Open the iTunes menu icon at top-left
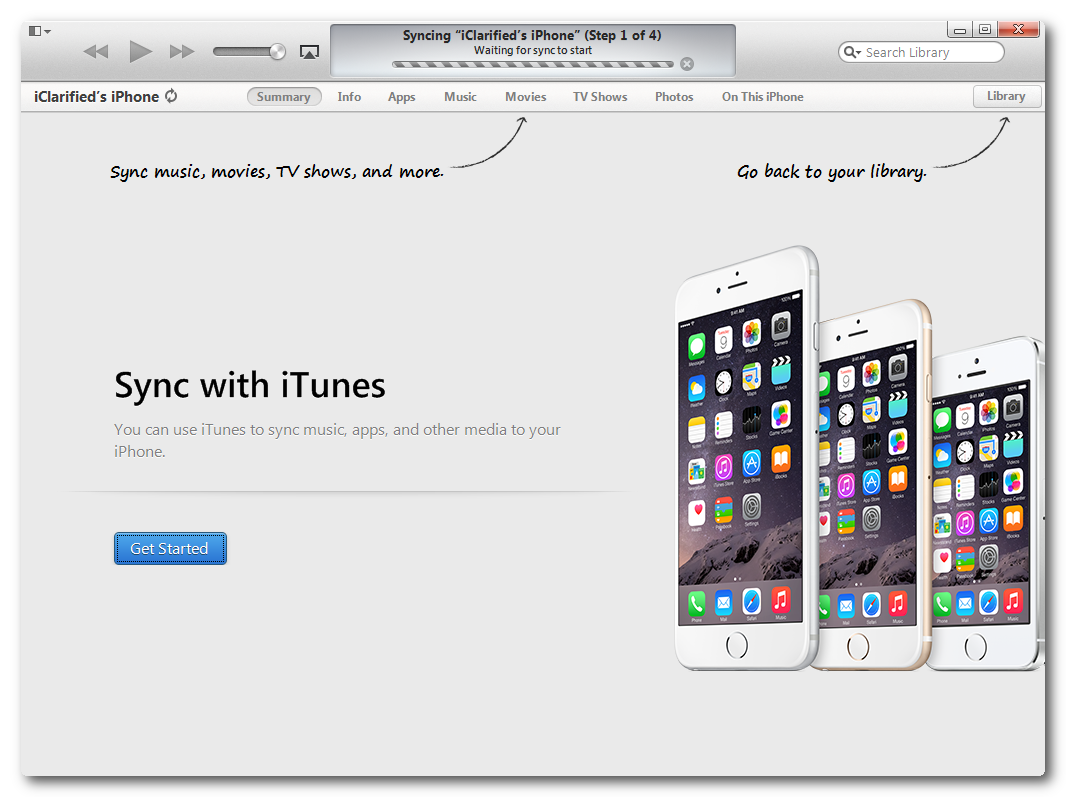The image size is (1066, 797). pyautogui.click(x=39, y=31)
